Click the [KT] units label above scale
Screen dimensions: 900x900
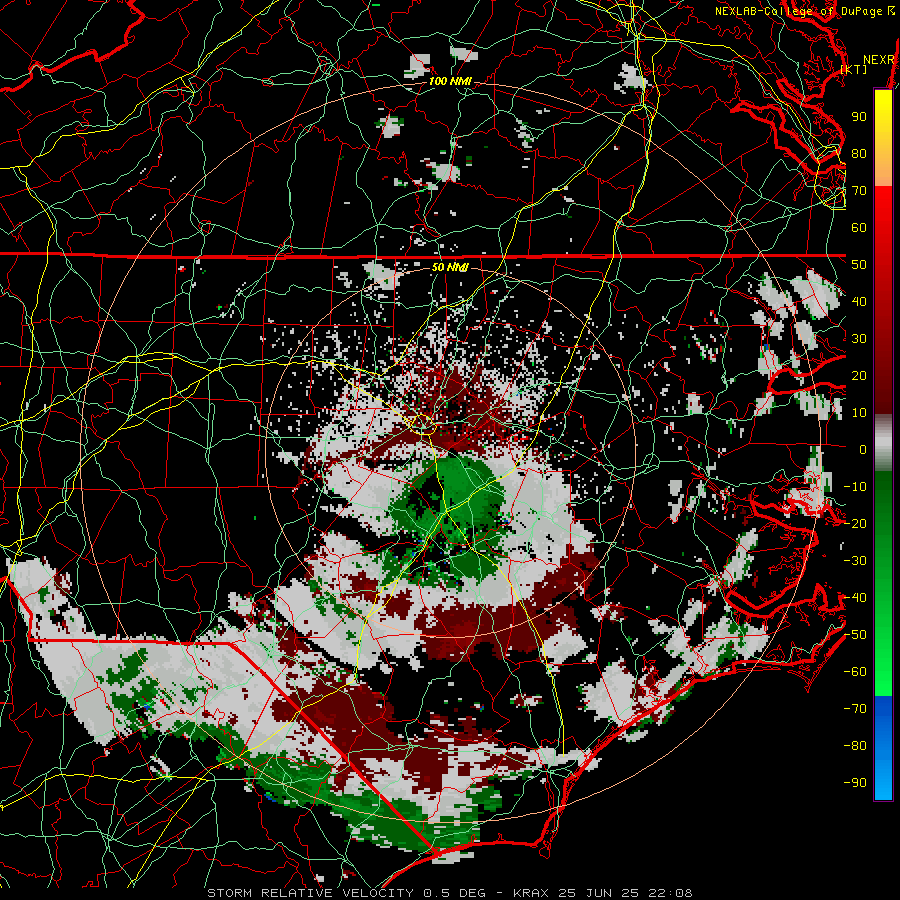coord(854,69)
